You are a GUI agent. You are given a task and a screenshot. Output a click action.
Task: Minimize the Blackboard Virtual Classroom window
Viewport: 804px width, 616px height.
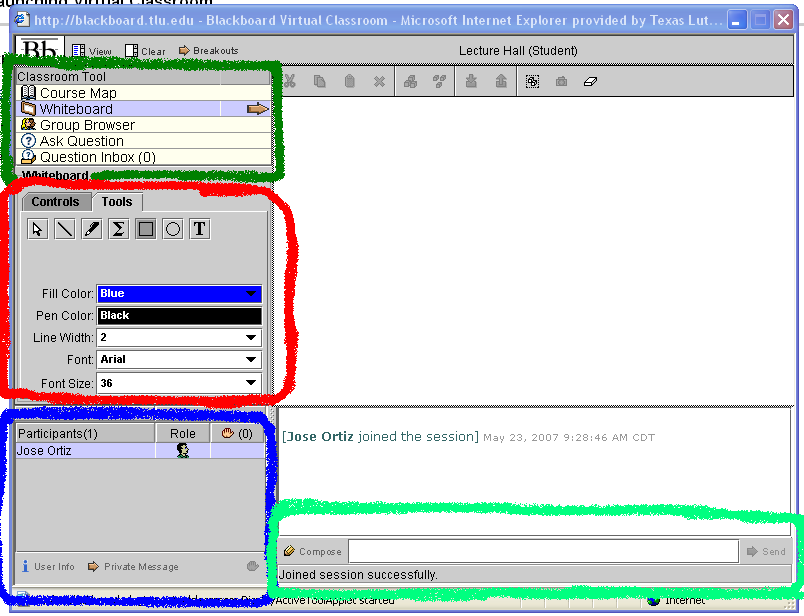coord(737,20)
